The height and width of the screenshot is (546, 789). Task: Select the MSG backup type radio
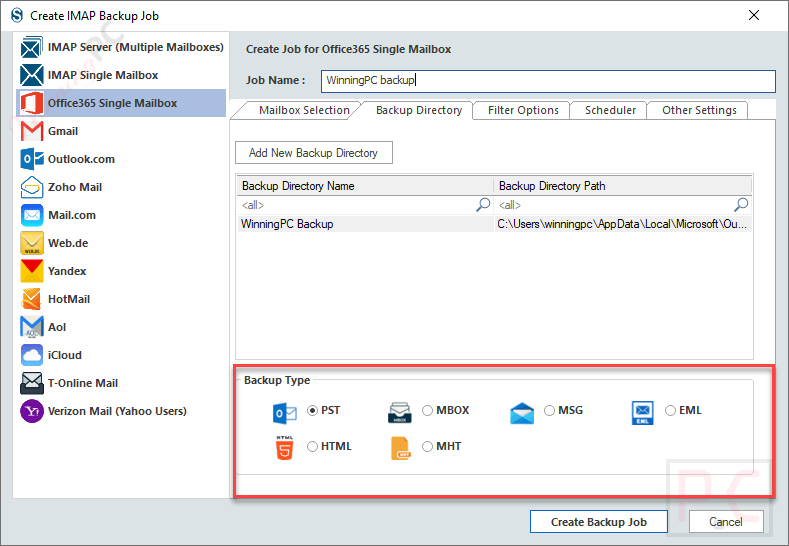click(549, 411)
